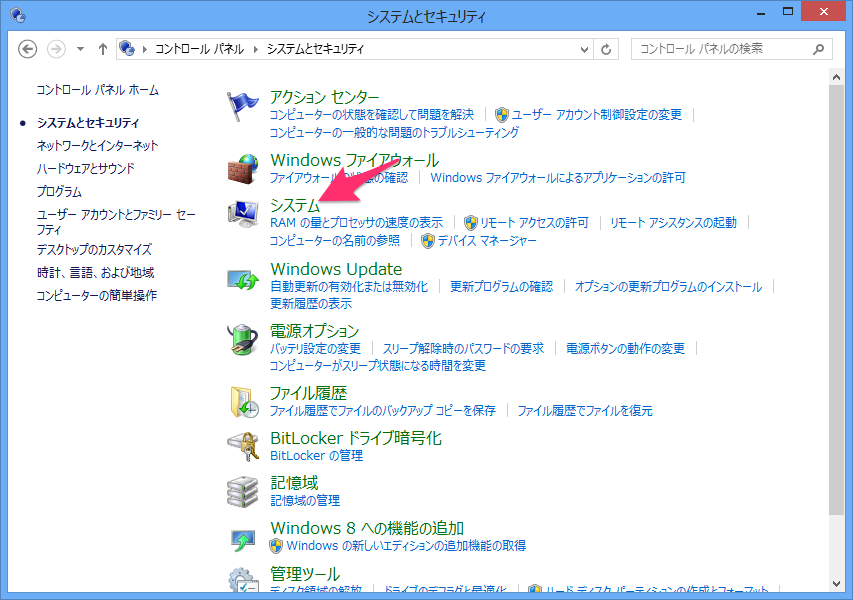The image size is (853, 600).
Task: Open the Windows Update heading link
Action: [x=336, y=269]
